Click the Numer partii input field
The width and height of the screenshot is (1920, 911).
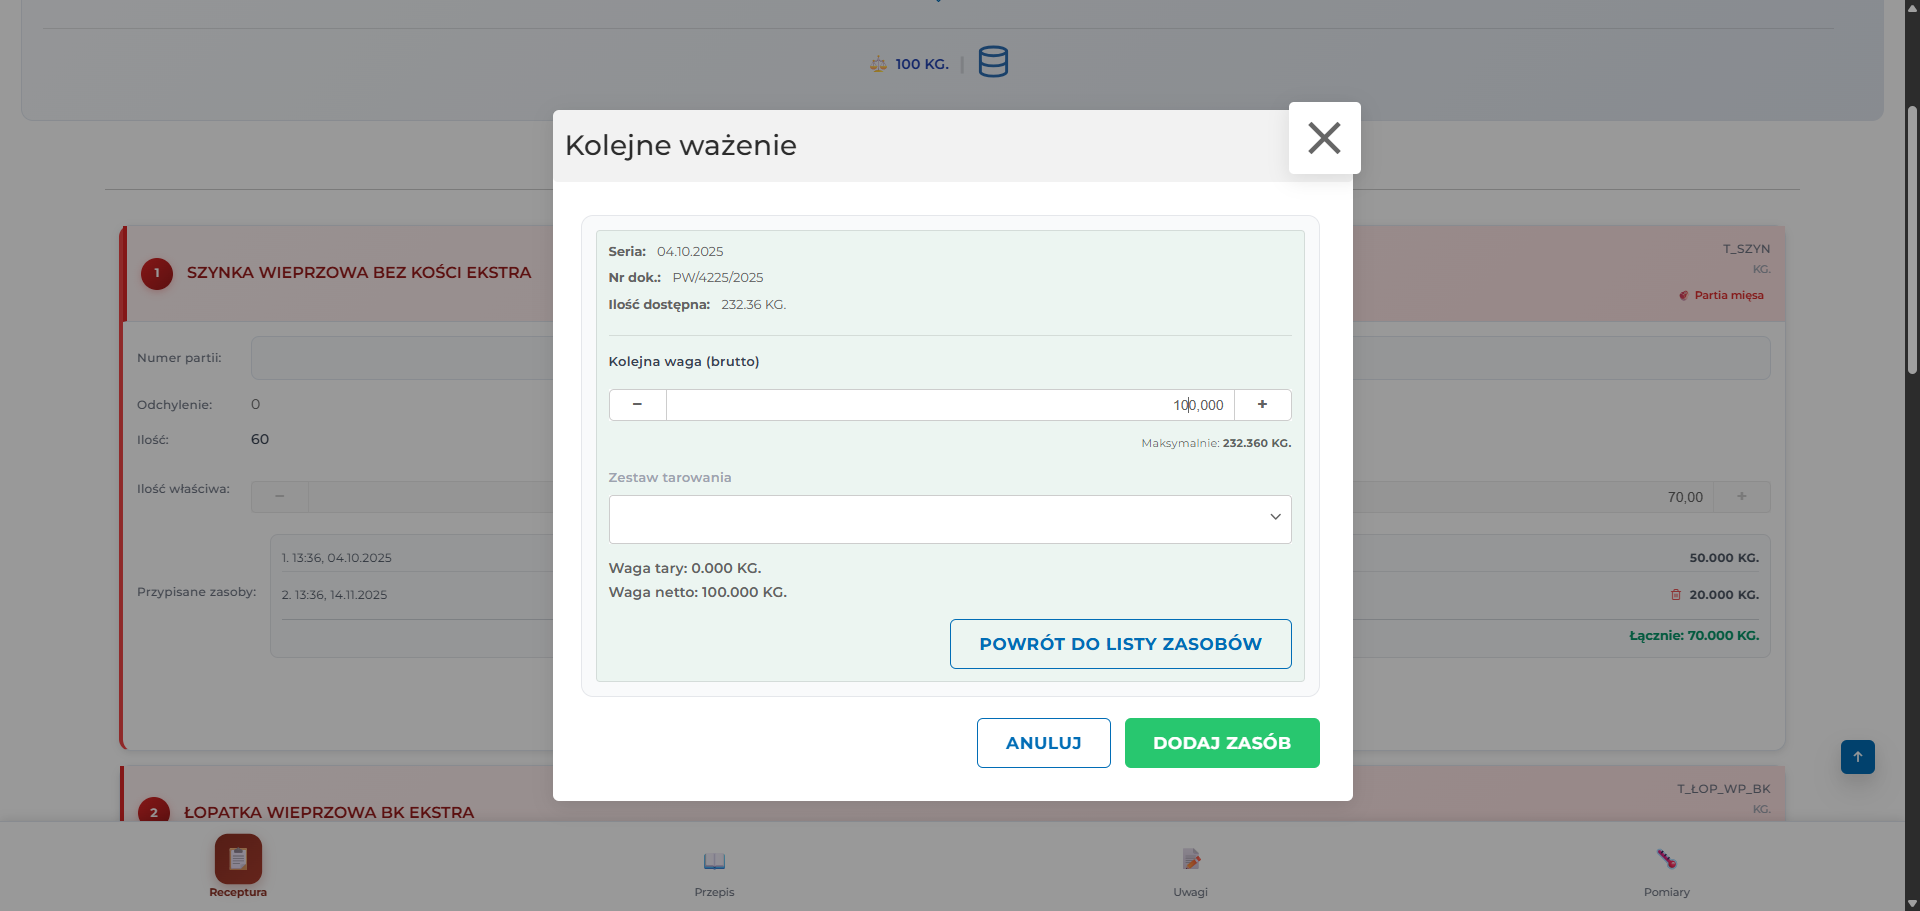coord(400,358)
